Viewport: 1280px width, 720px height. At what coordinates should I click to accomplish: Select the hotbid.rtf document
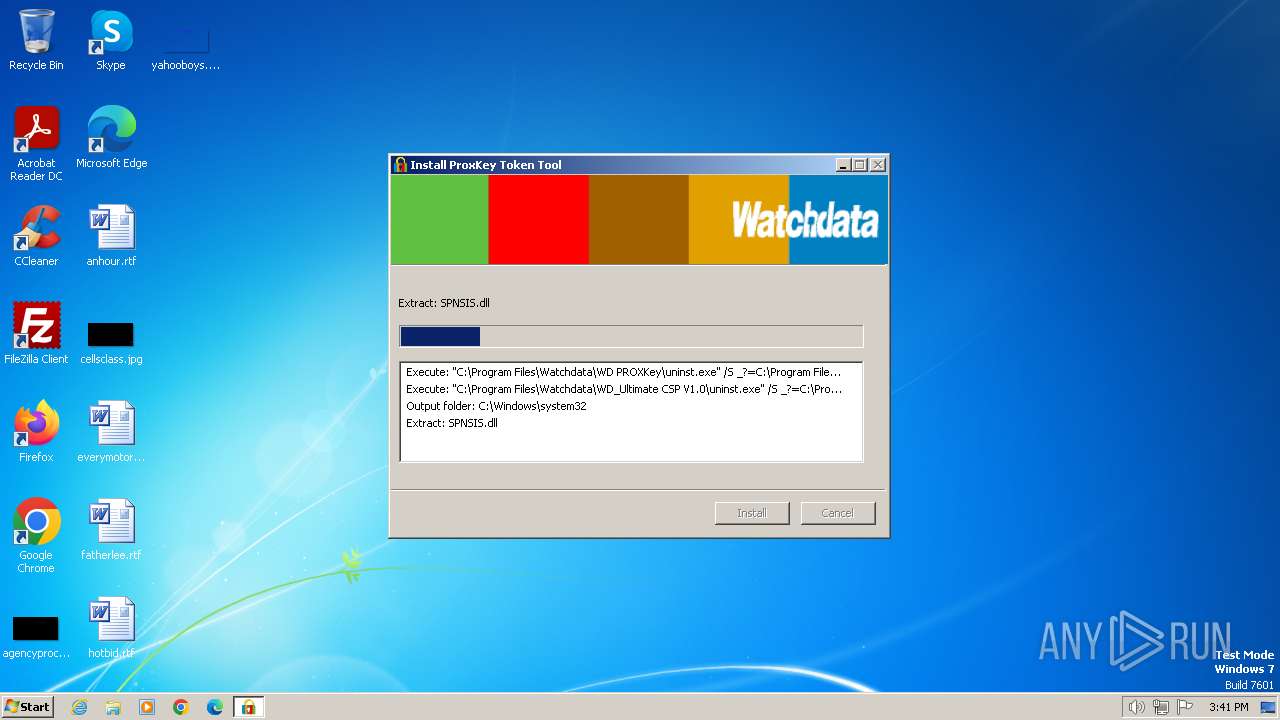(111, 628)
